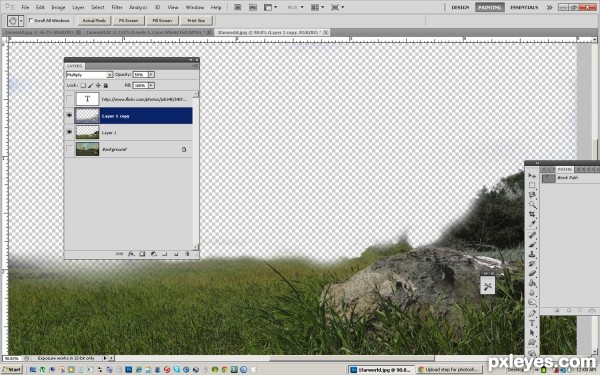Image resolution: width=600 pixels, height=375 pixels.
Task: Switch to the Paths tab
Action: point(564,169)
